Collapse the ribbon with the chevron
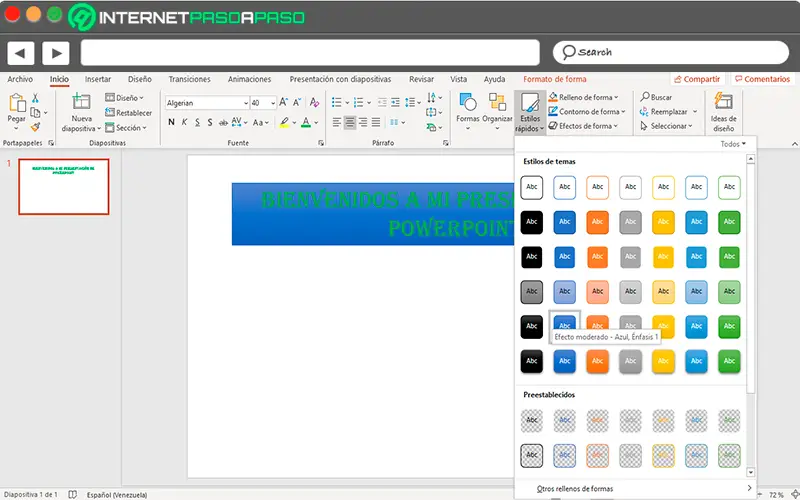 794,144
